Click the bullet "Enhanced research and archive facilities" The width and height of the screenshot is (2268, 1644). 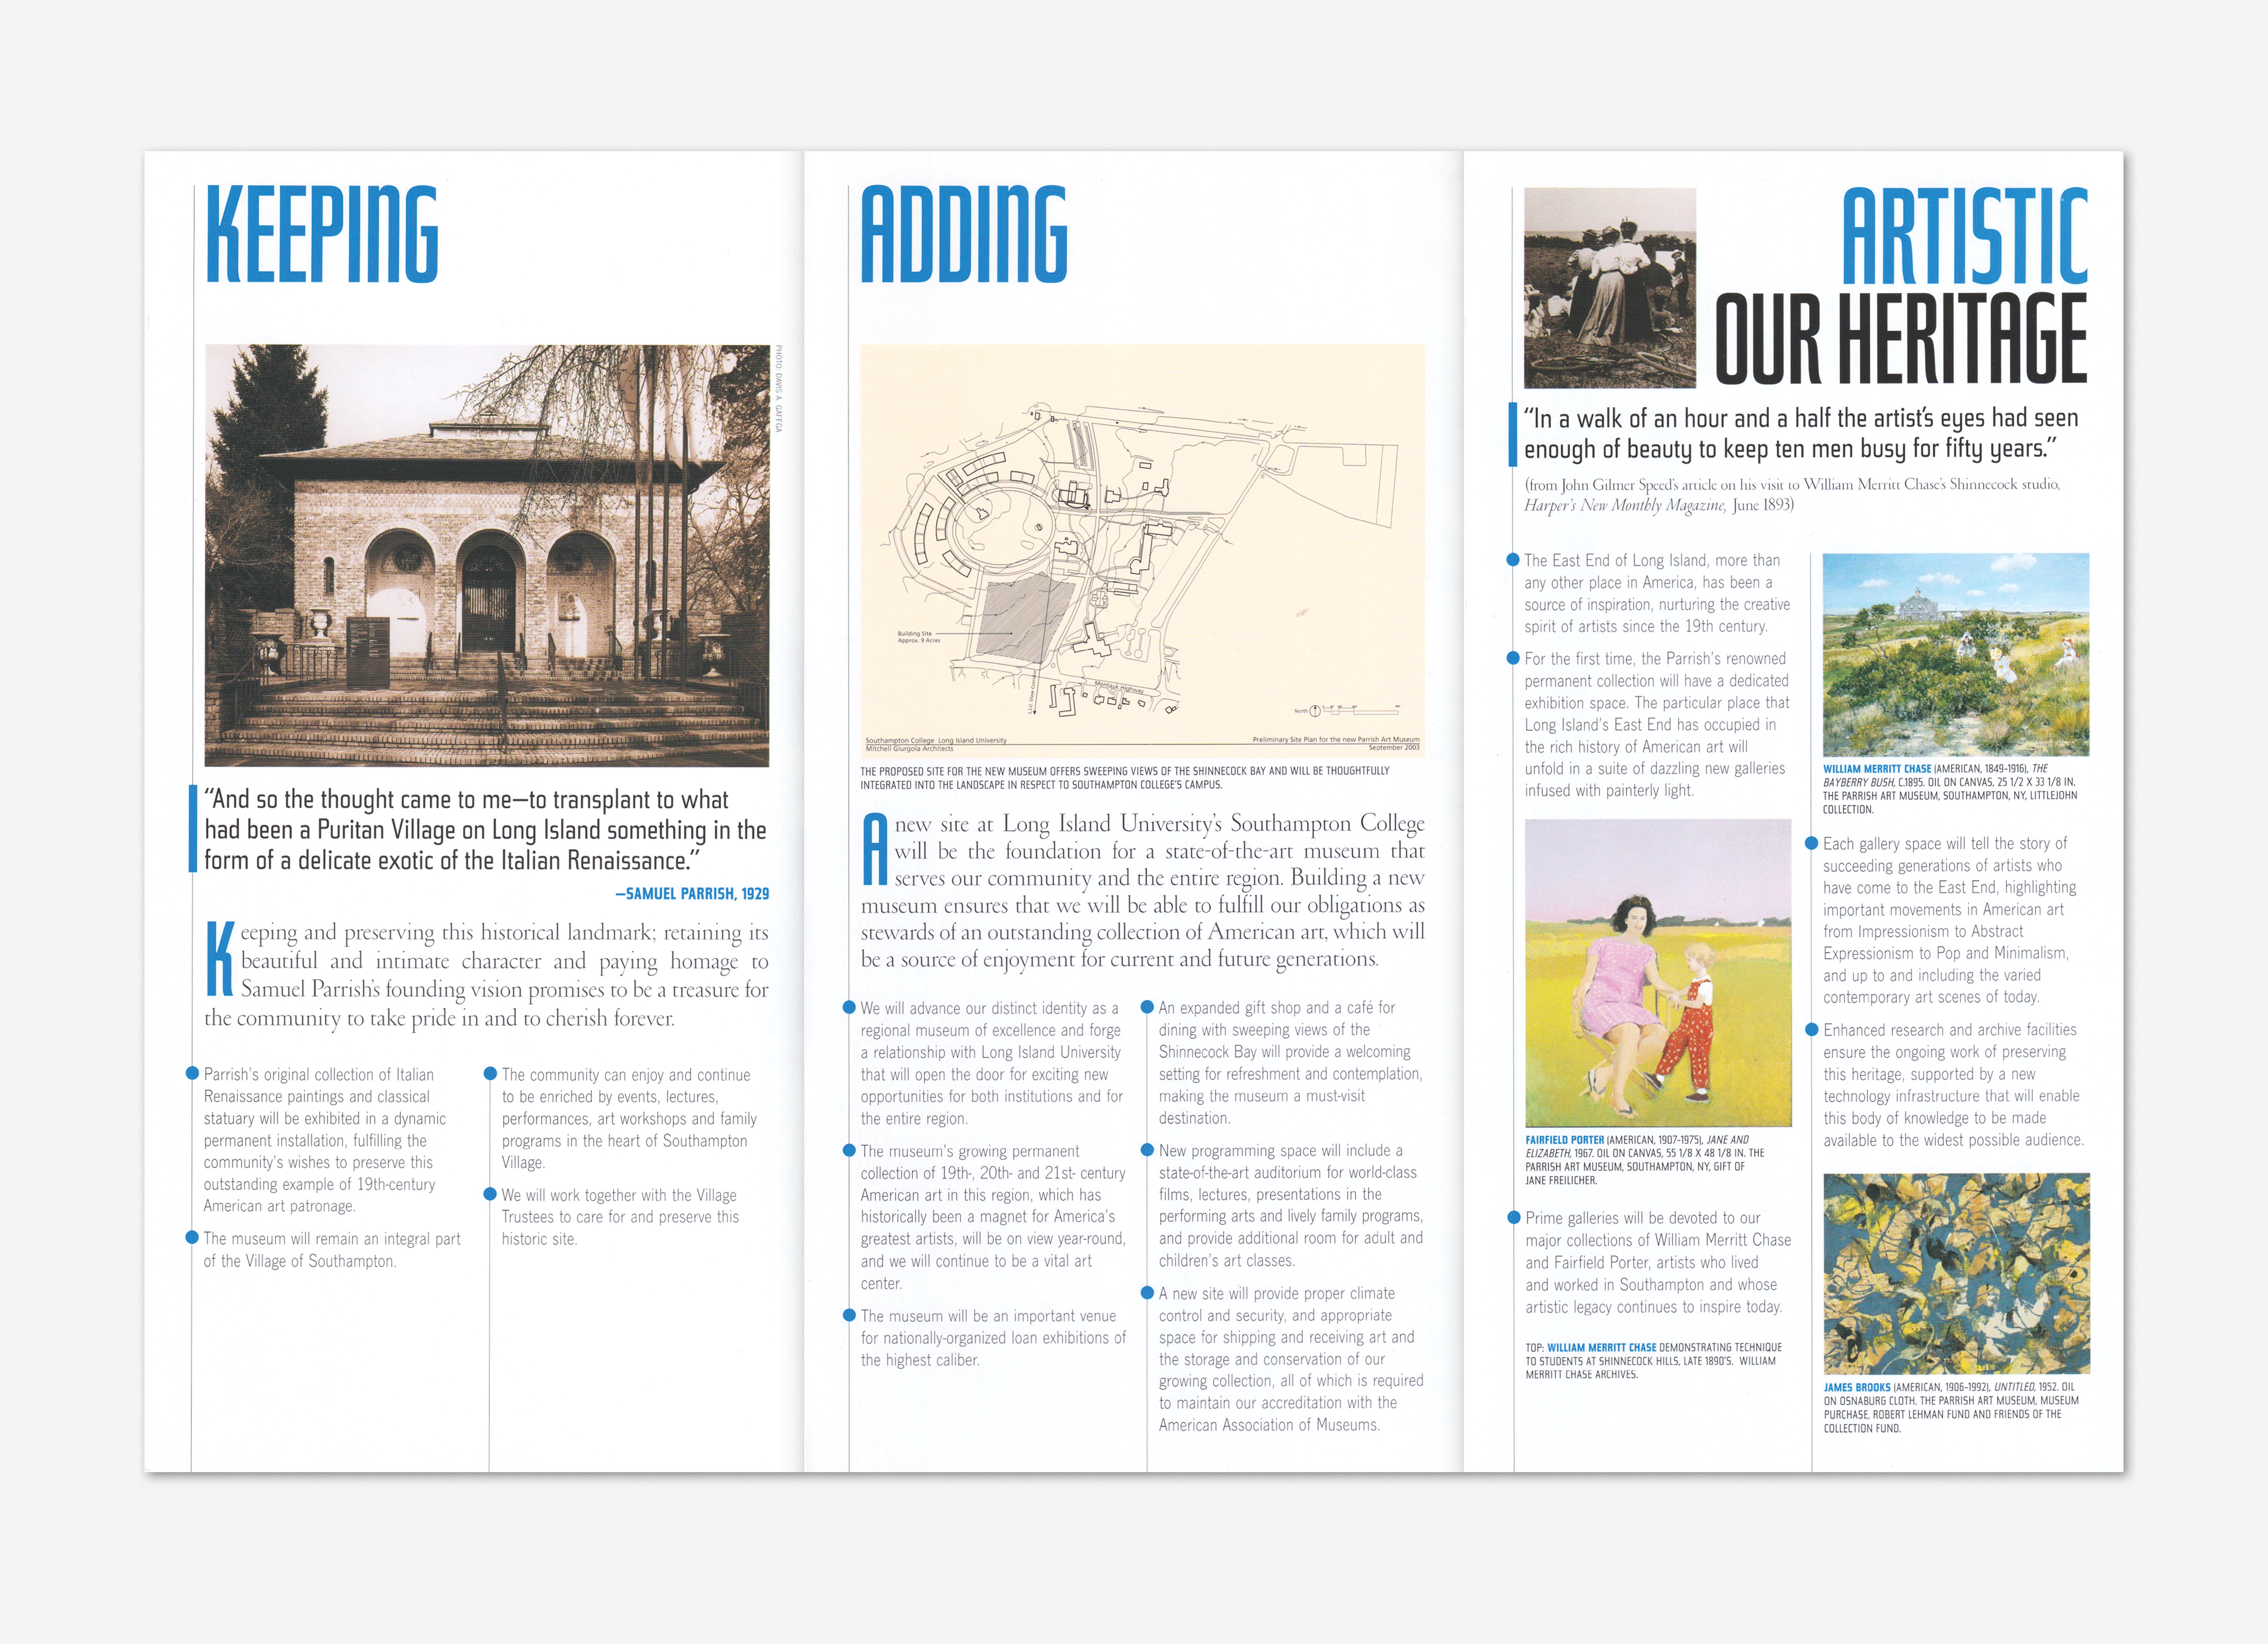pos(1953,1085)
